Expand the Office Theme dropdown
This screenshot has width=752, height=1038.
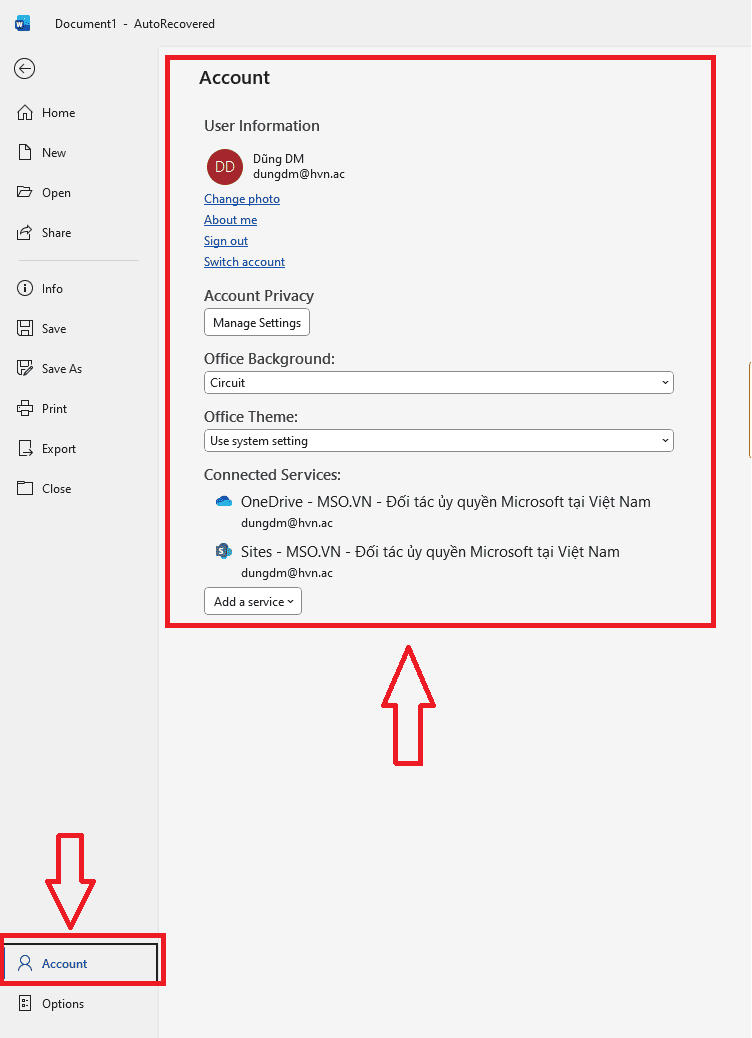pos(438,441)
